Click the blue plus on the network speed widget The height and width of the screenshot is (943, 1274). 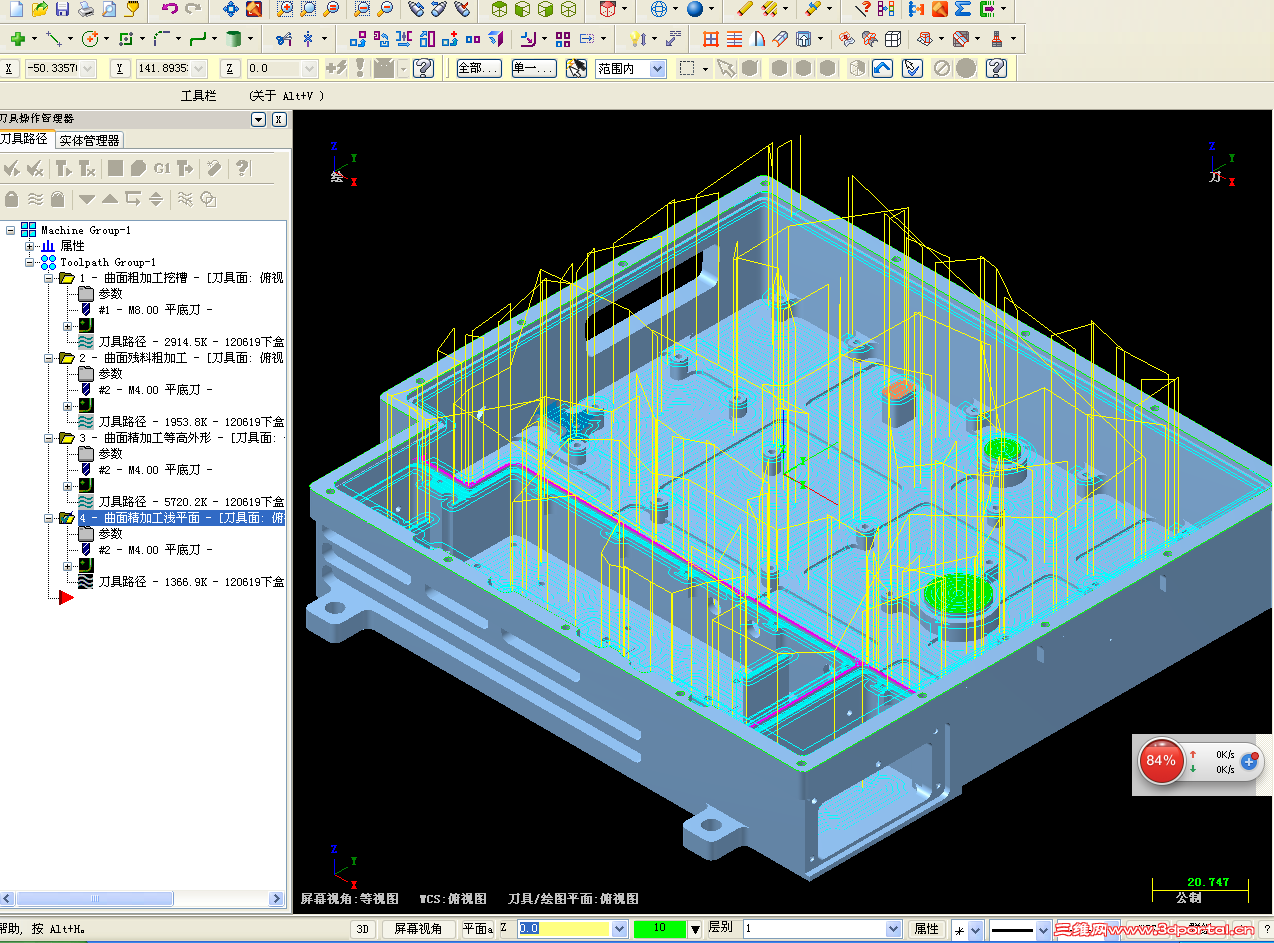1249,762
